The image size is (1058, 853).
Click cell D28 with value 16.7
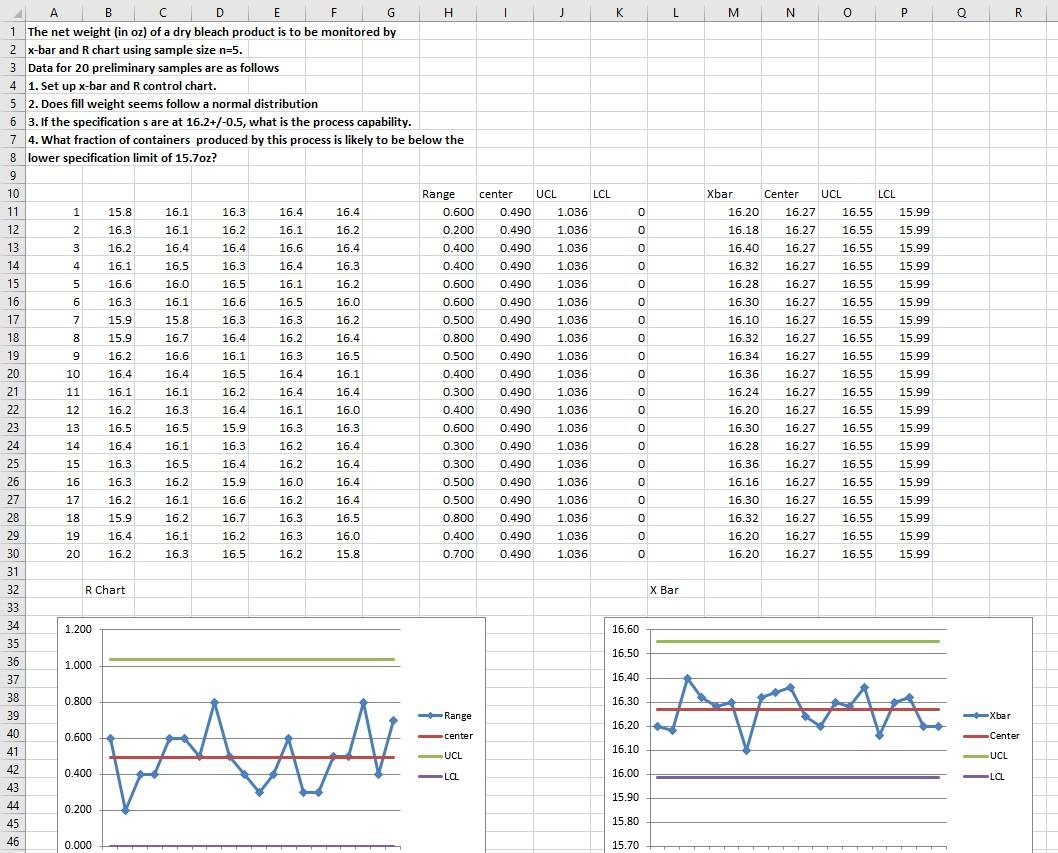point(219,518)
